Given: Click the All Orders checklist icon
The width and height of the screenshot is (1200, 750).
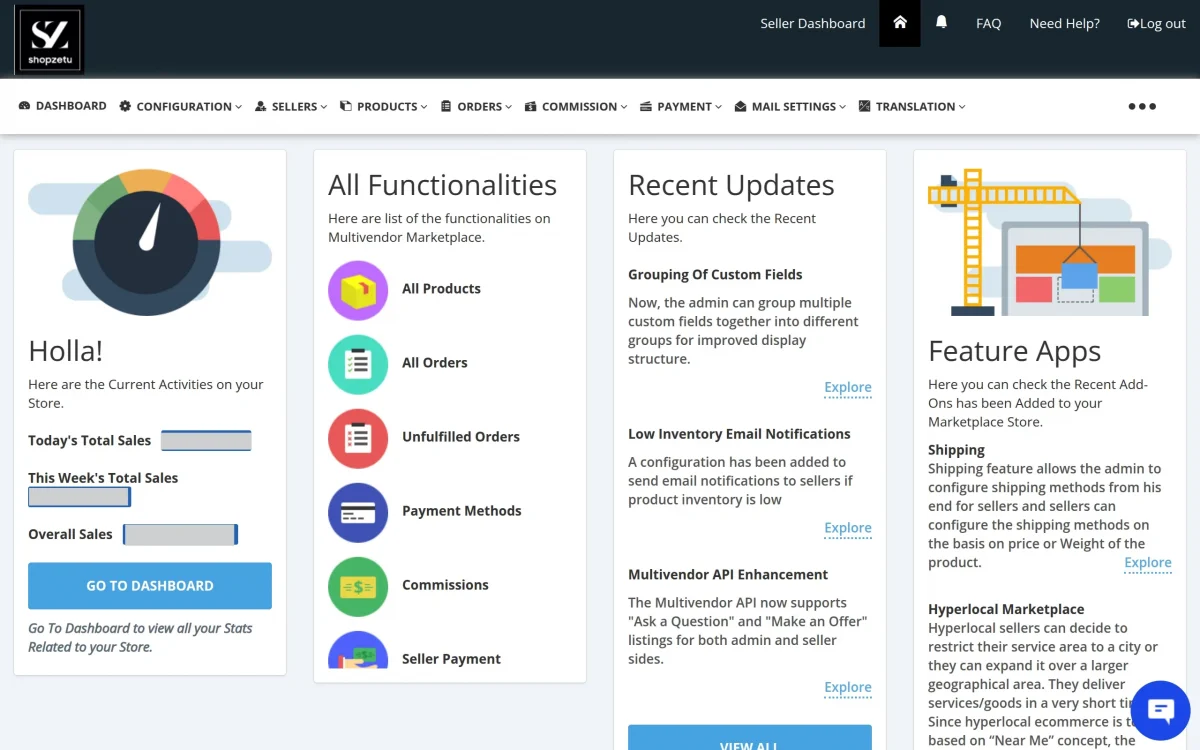Looking at the screenshot, I should [x=358, y=364].
